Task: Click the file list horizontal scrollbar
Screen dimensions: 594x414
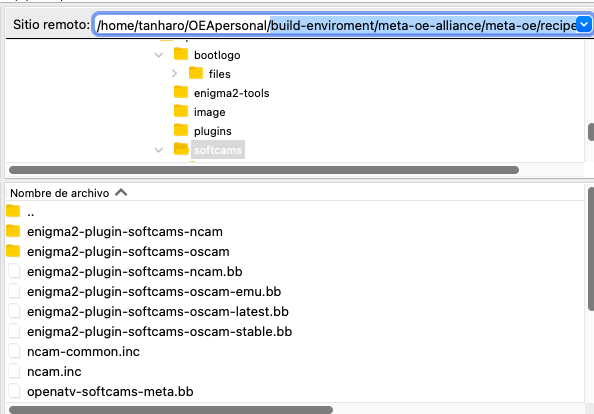Action: (171, 410)
